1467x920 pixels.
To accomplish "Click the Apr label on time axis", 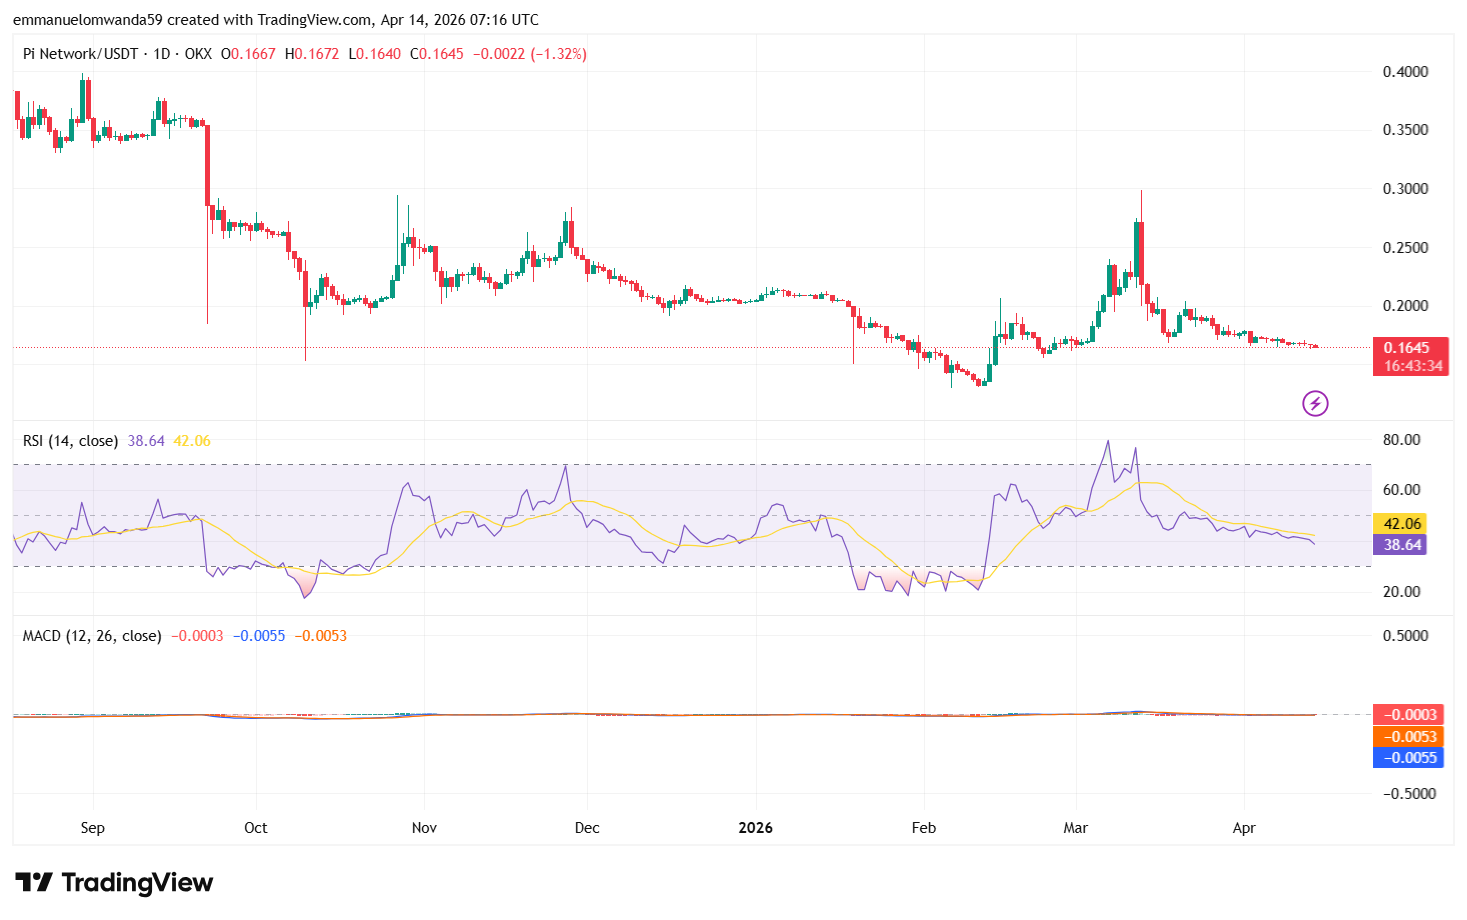I will 1244,828.
